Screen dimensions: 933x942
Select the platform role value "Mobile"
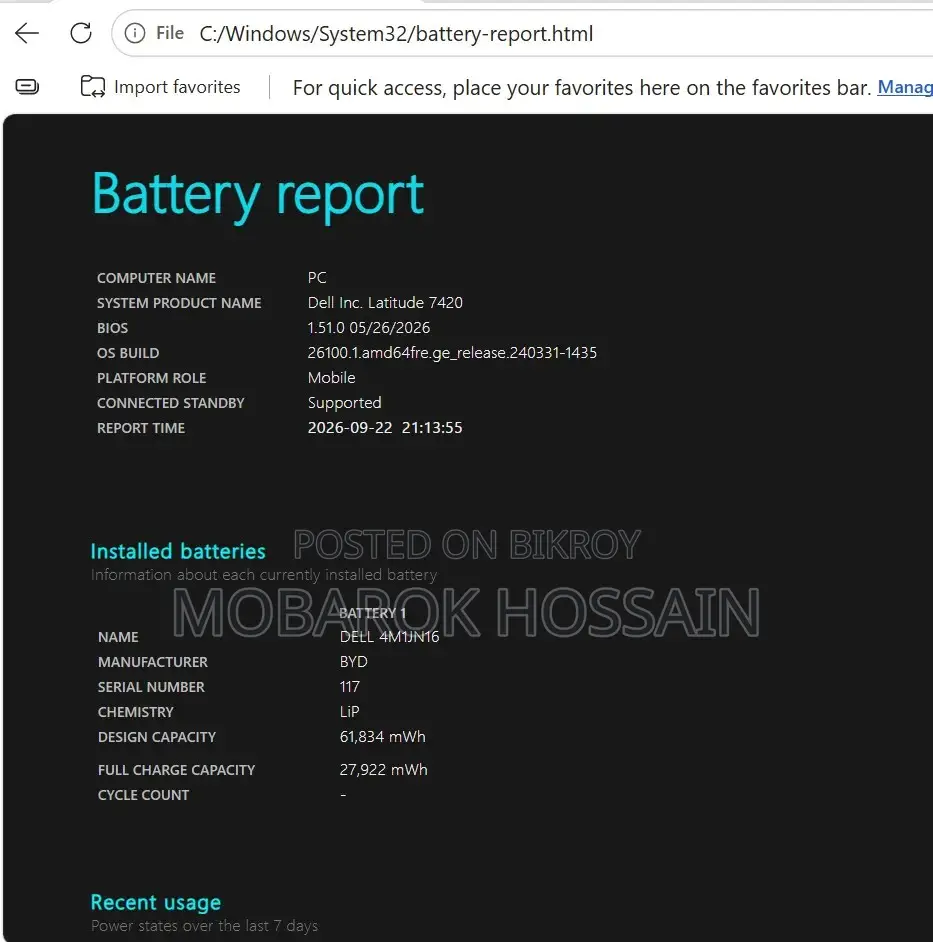click(x=332, y=378)
